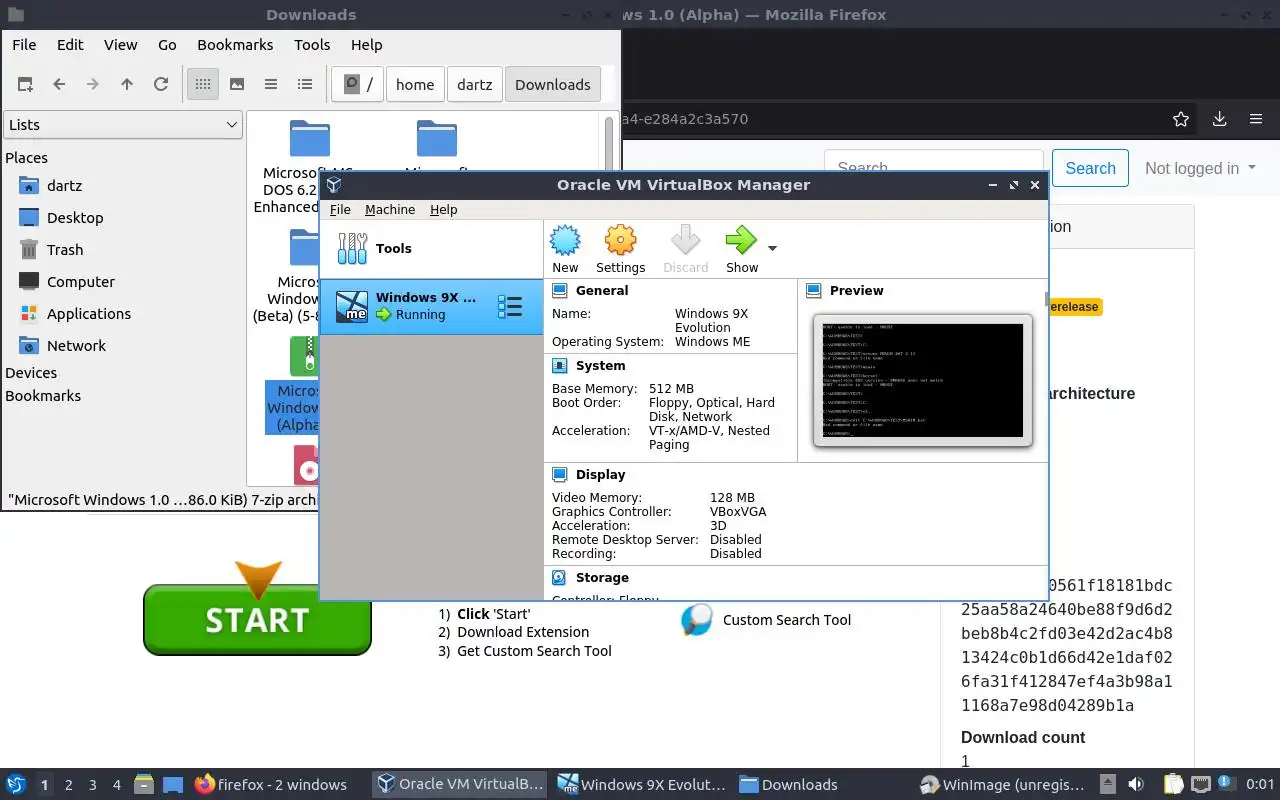
Task: Open the Show button dropdown arrow
Action: [772, 248]
